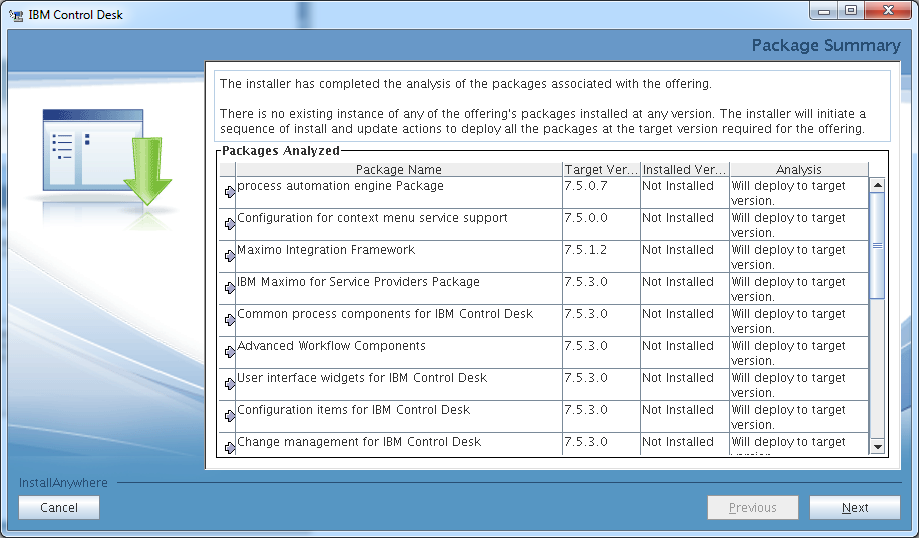
Task: Click the Analysis column header
Action: click(x=799, y=169)
